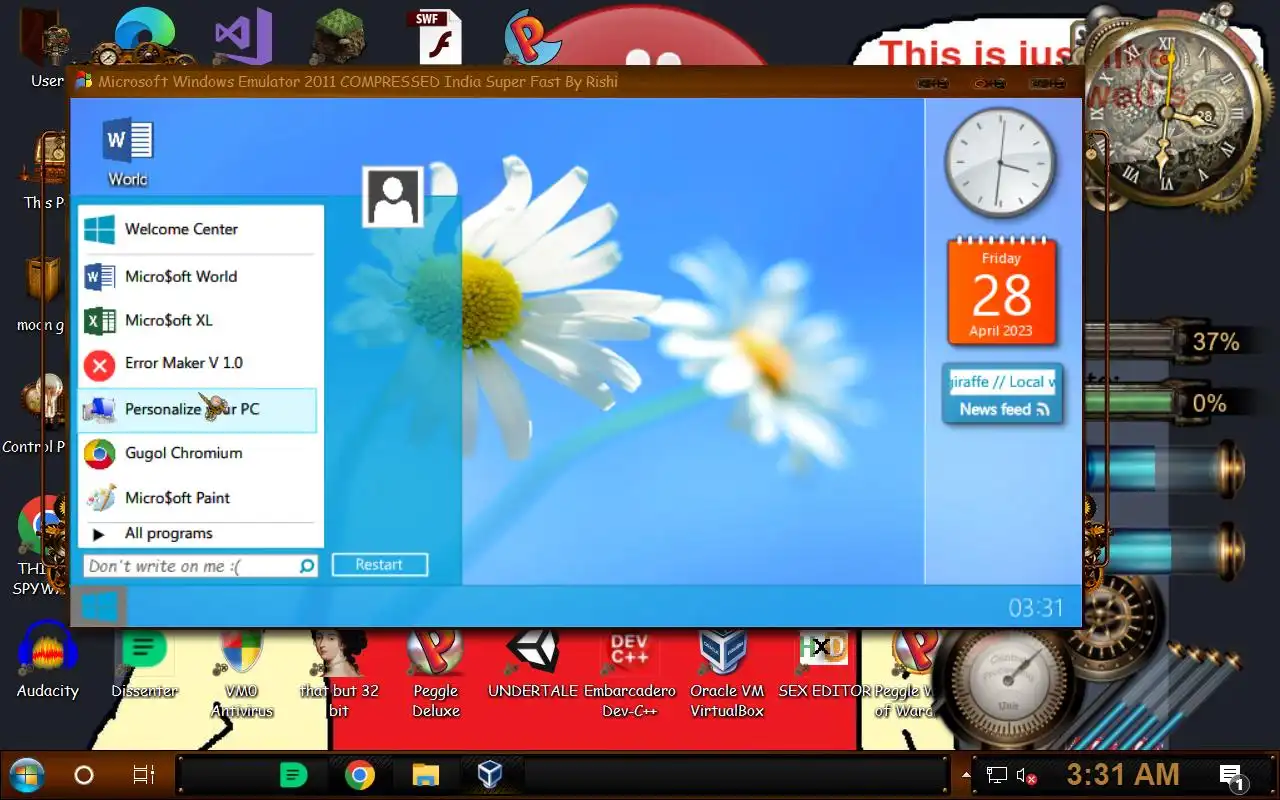Click the 03:31 emulator taskbar clock
Image resolution: width=1280 pixels, height=800 pixels.
[x=1036, y=608]
